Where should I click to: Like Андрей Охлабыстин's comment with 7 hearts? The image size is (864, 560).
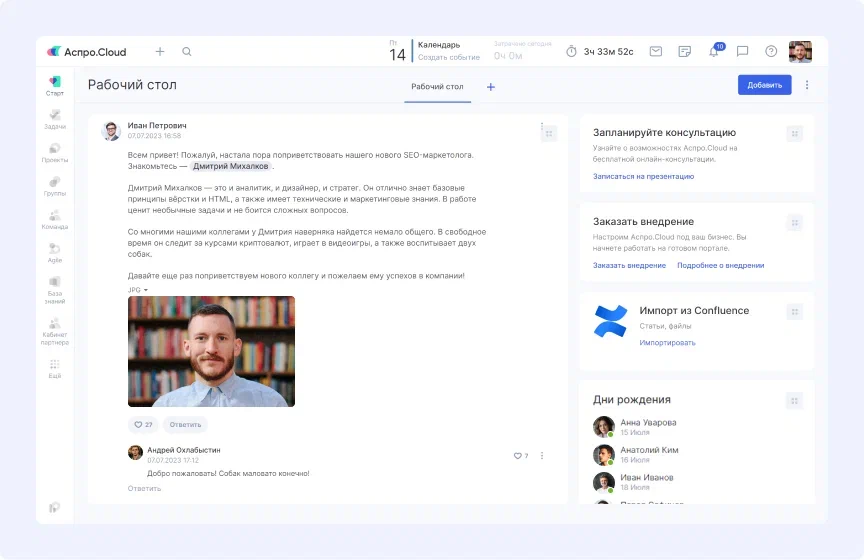tap(521, 456)
